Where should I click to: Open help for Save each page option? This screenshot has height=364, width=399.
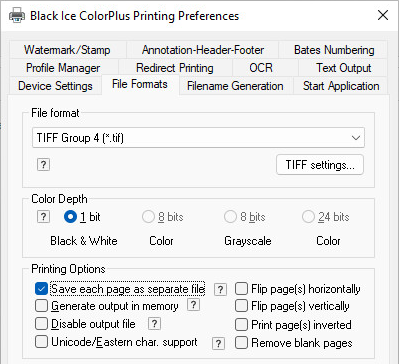[220, 290]
